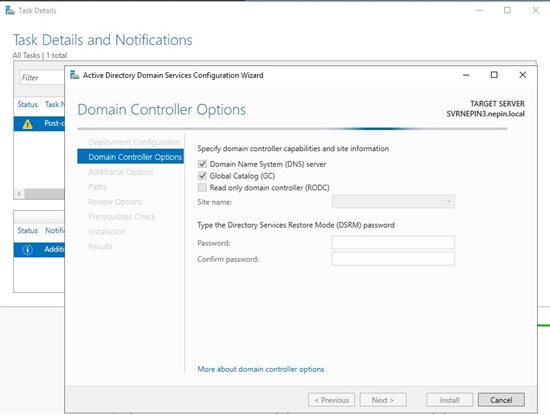Go to Installation step
The height and width of the screenshot is (415, 550).
tap(107, 232)
